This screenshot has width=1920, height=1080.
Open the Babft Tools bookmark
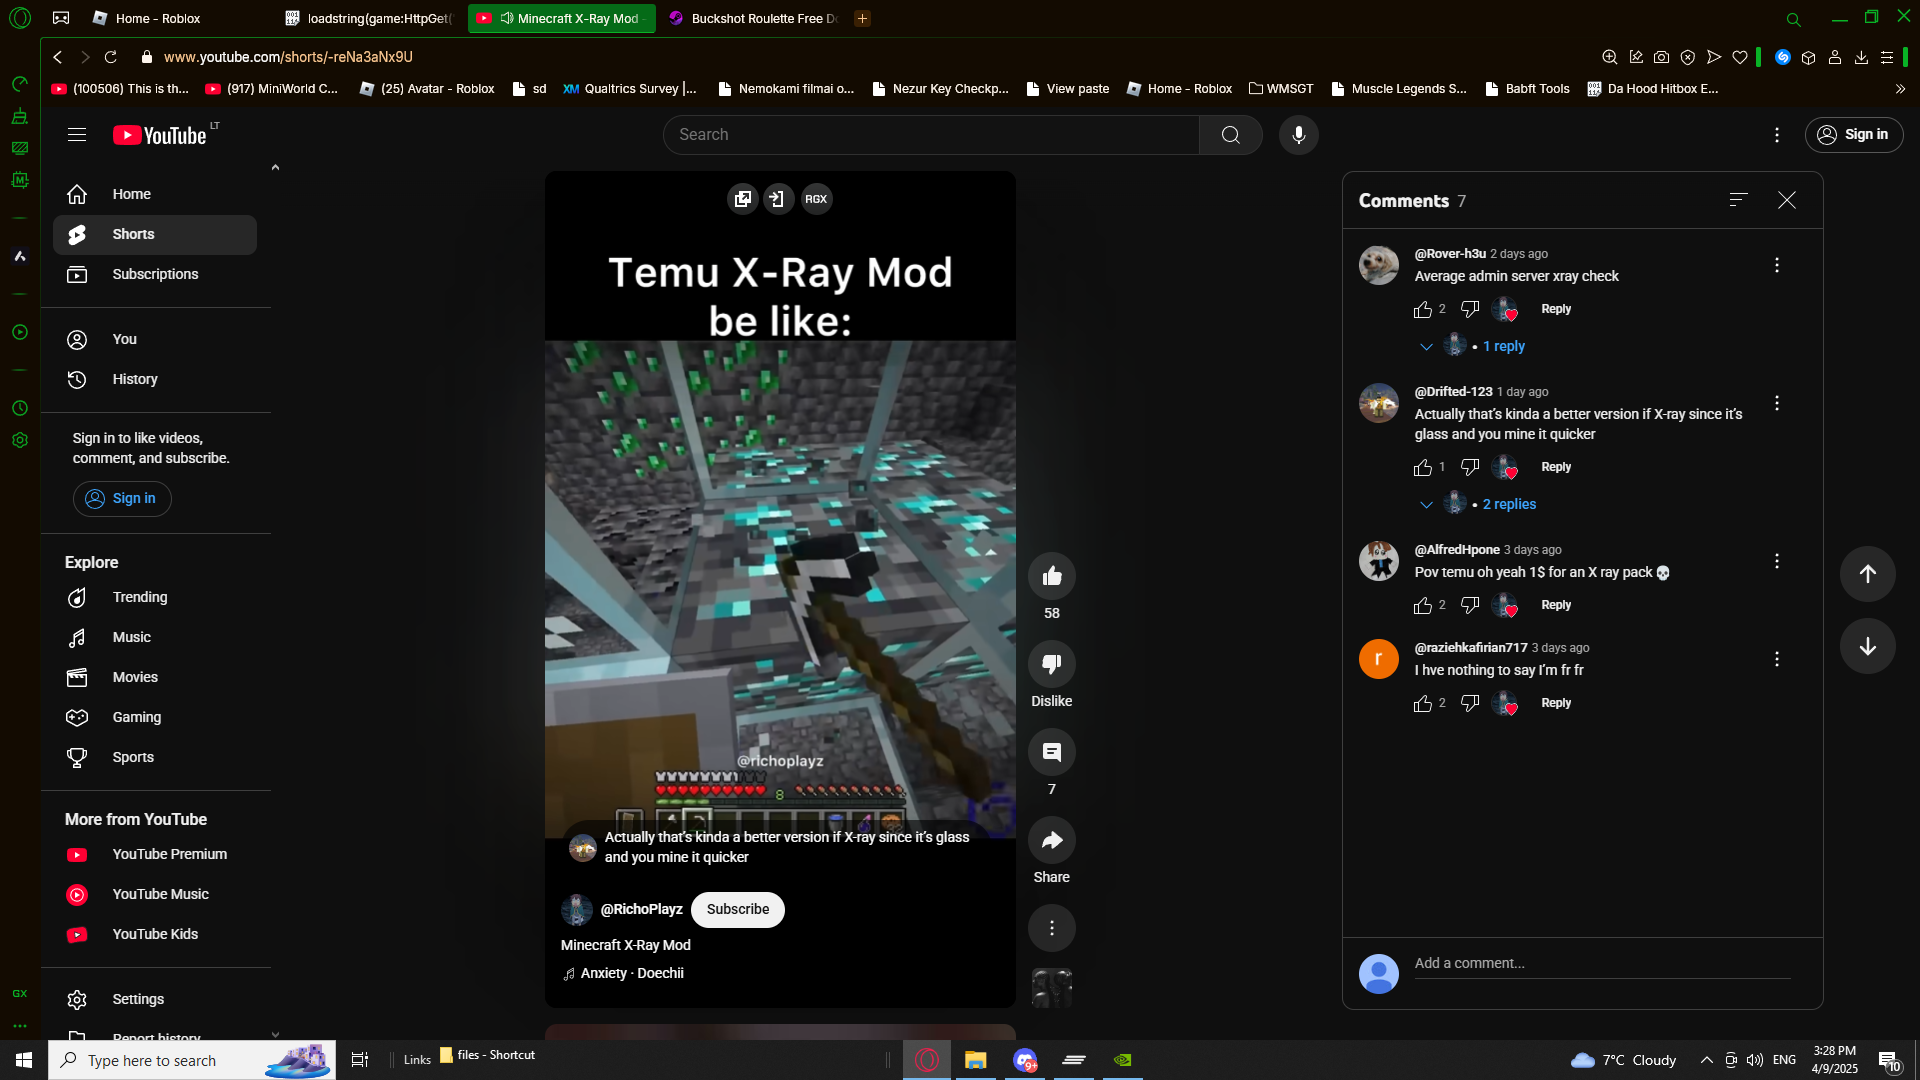pos(1527,88)
